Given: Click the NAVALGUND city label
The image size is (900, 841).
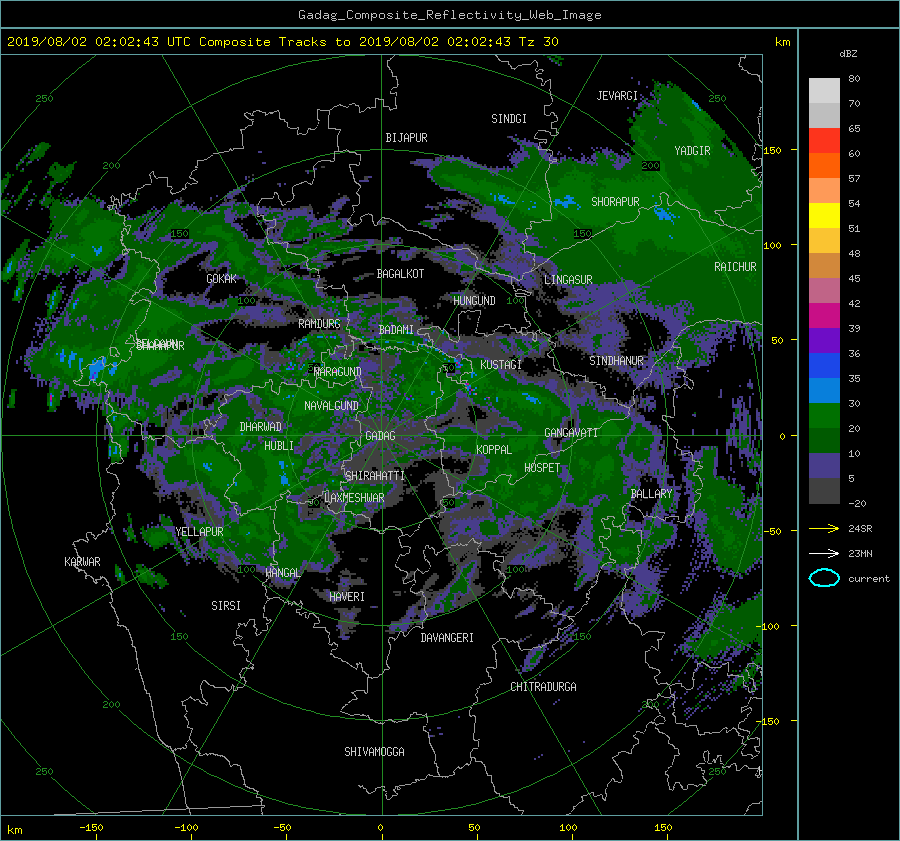Looking at the screenshot, I should (331, 406).
